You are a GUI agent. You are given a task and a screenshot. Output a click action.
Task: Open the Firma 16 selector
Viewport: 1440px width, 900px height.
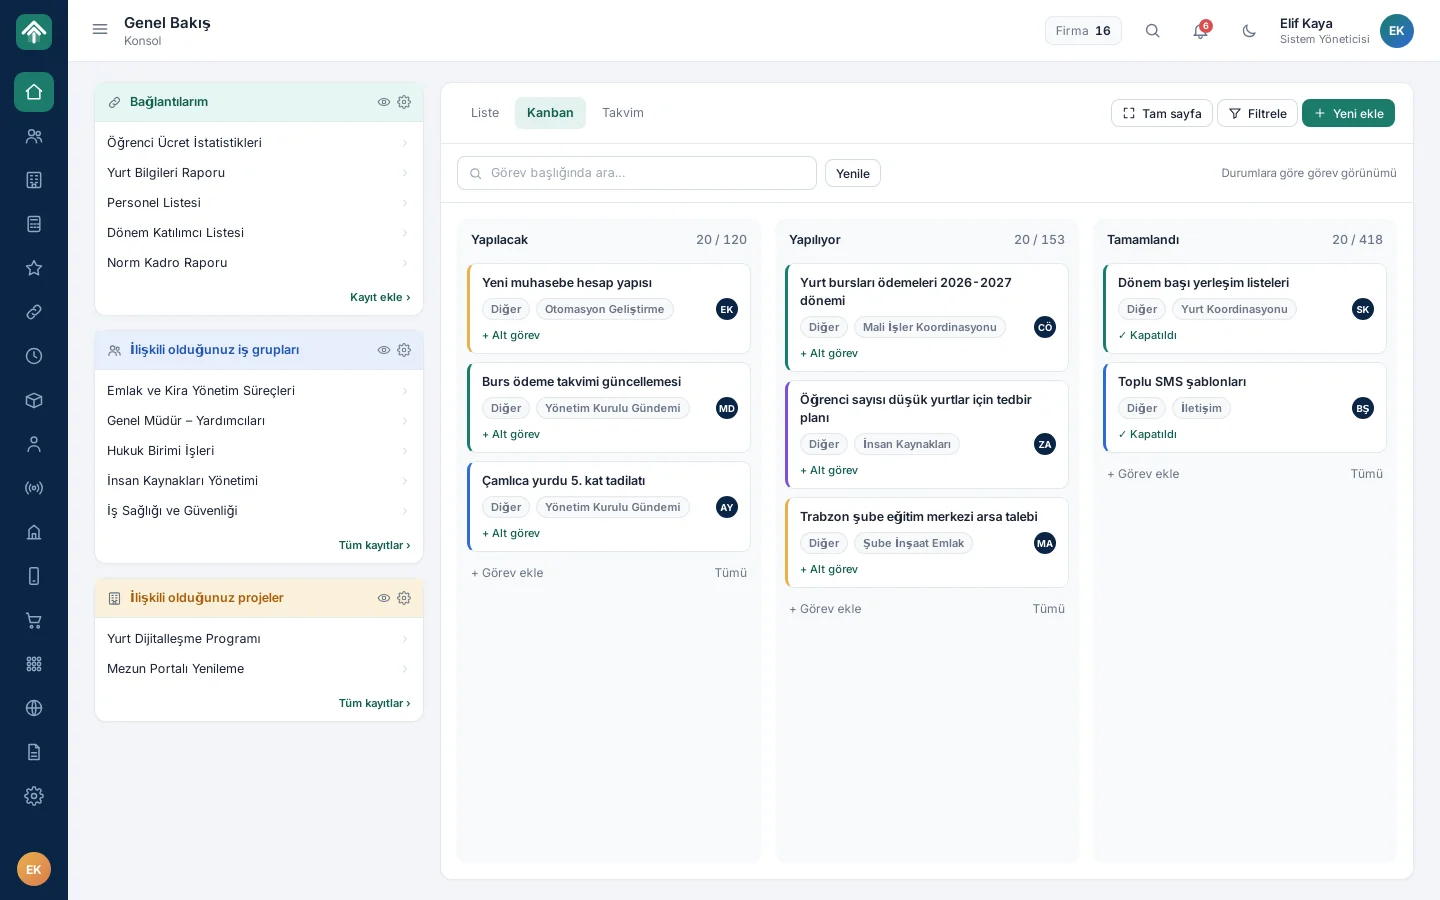point(1083,31)
